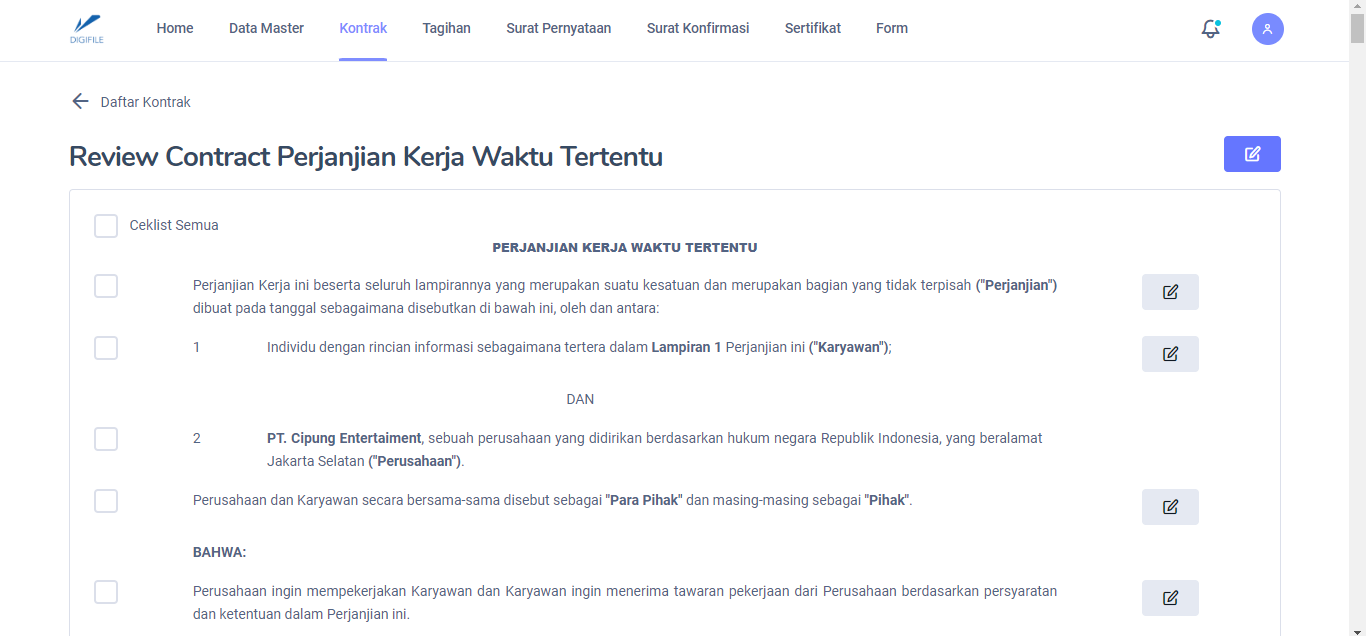The height and width of the screenshot is (636, 1366).
Task: Select checkbox beside 'Para Pihak' paragraph
Action: coord(106,501)
